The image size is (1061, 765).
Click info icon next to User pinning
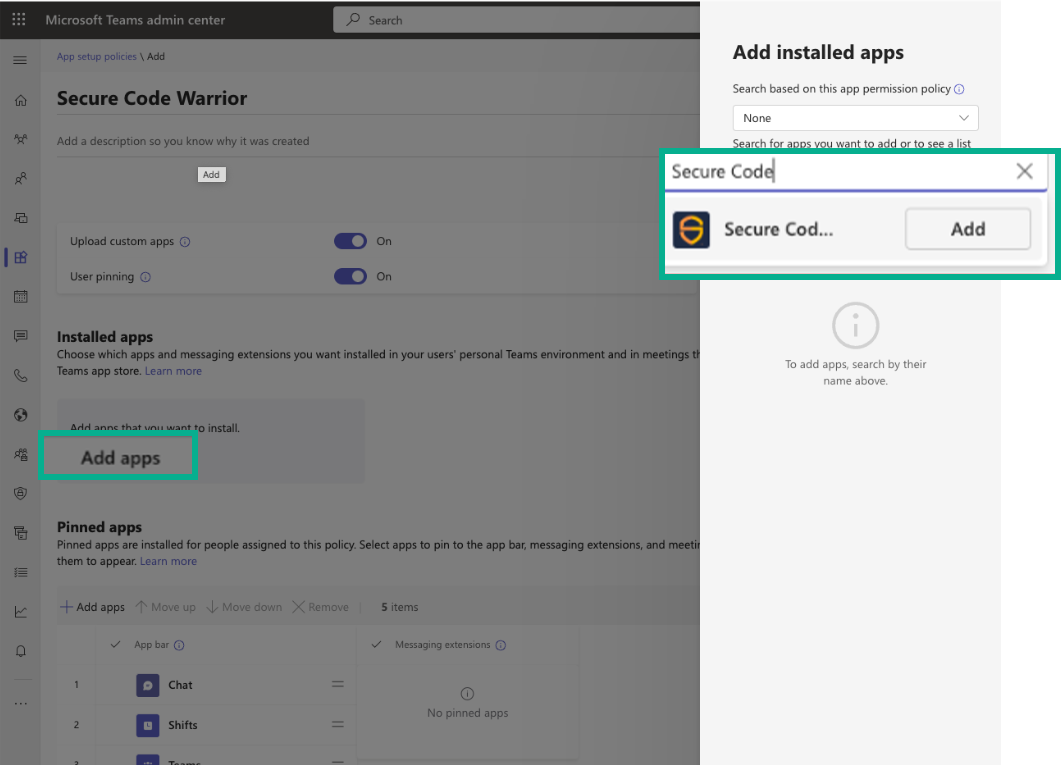[145, 277]
